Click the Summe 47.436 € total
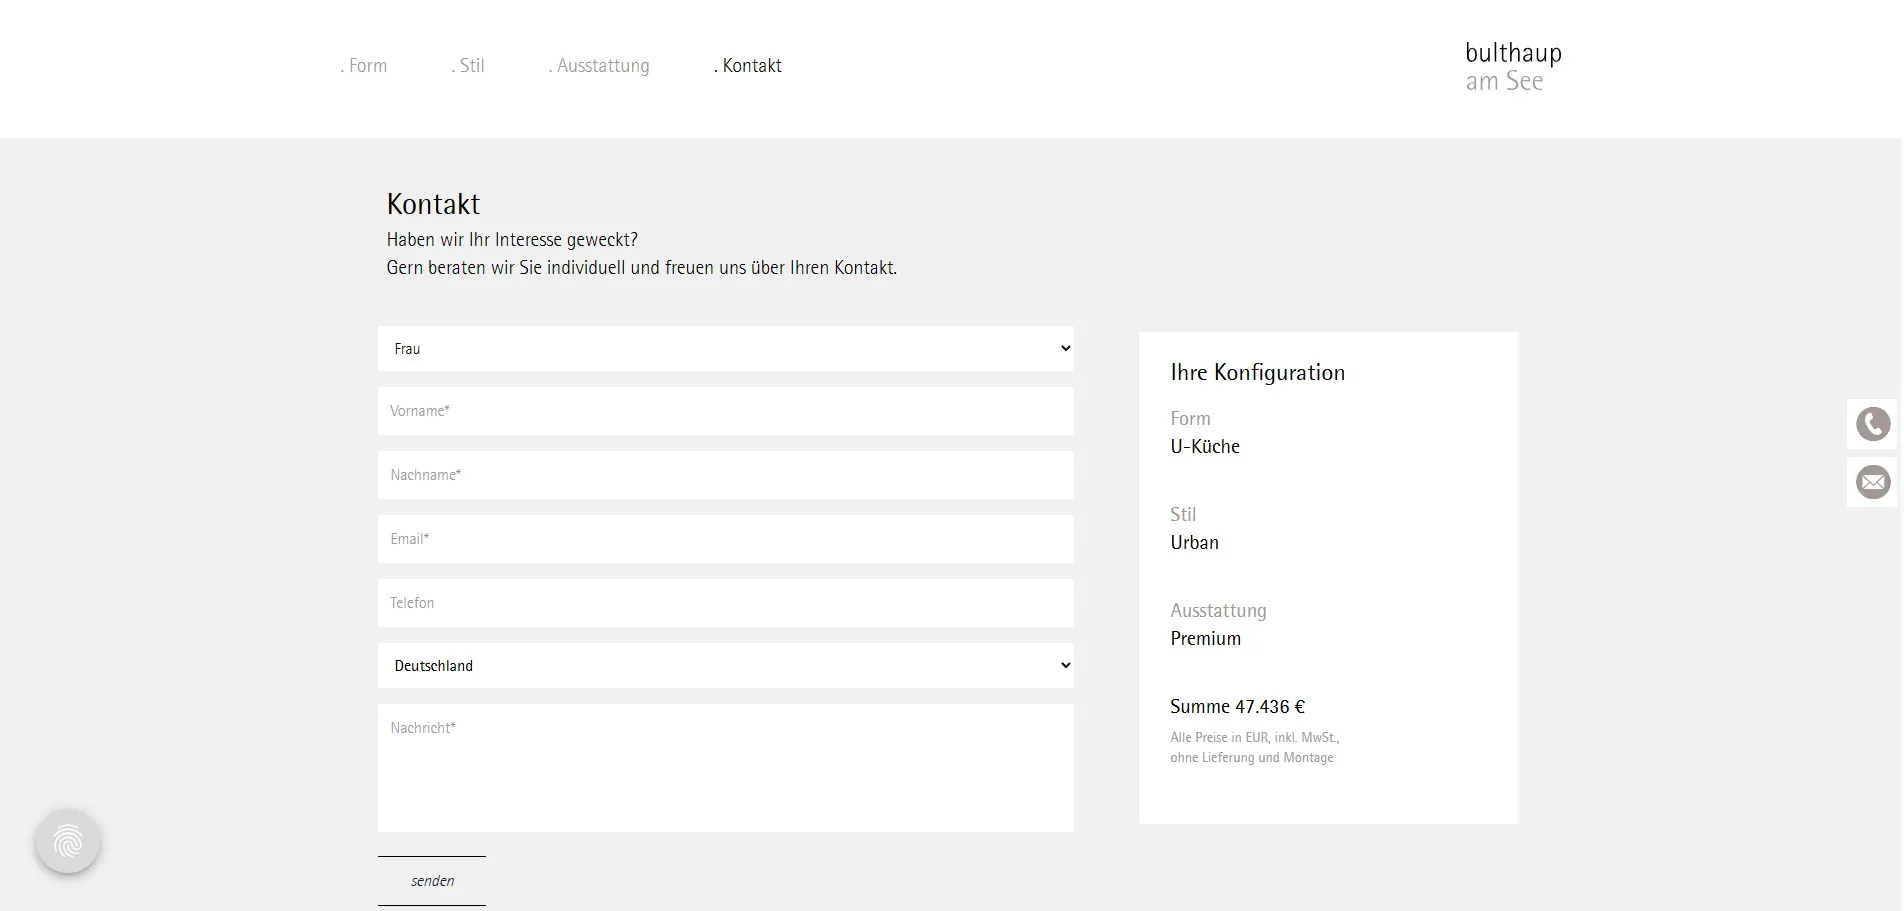This screenshot has width=1904, height=911. click(1237, 707)
